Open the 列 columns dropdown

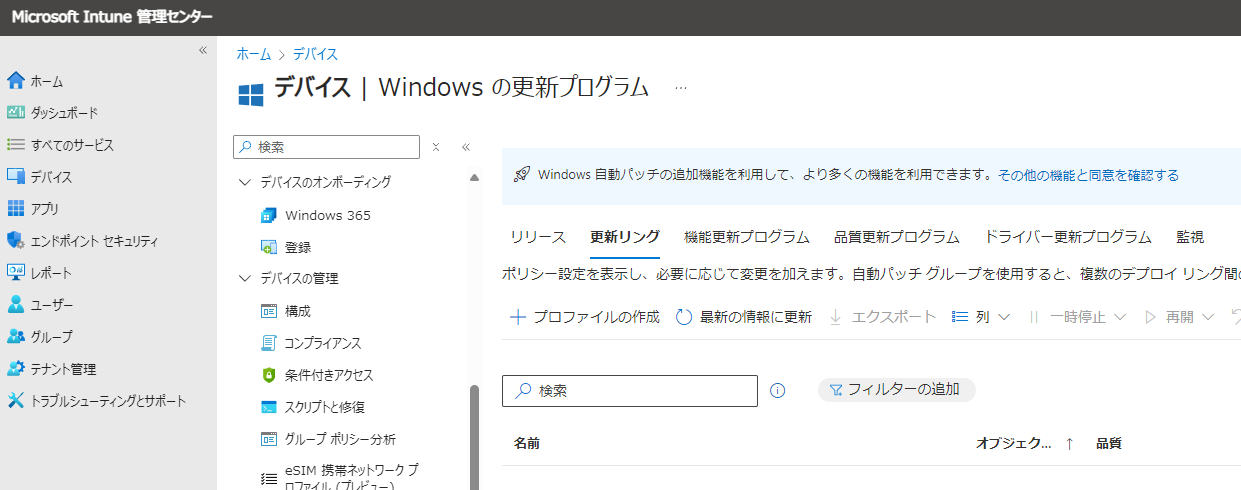980,317
